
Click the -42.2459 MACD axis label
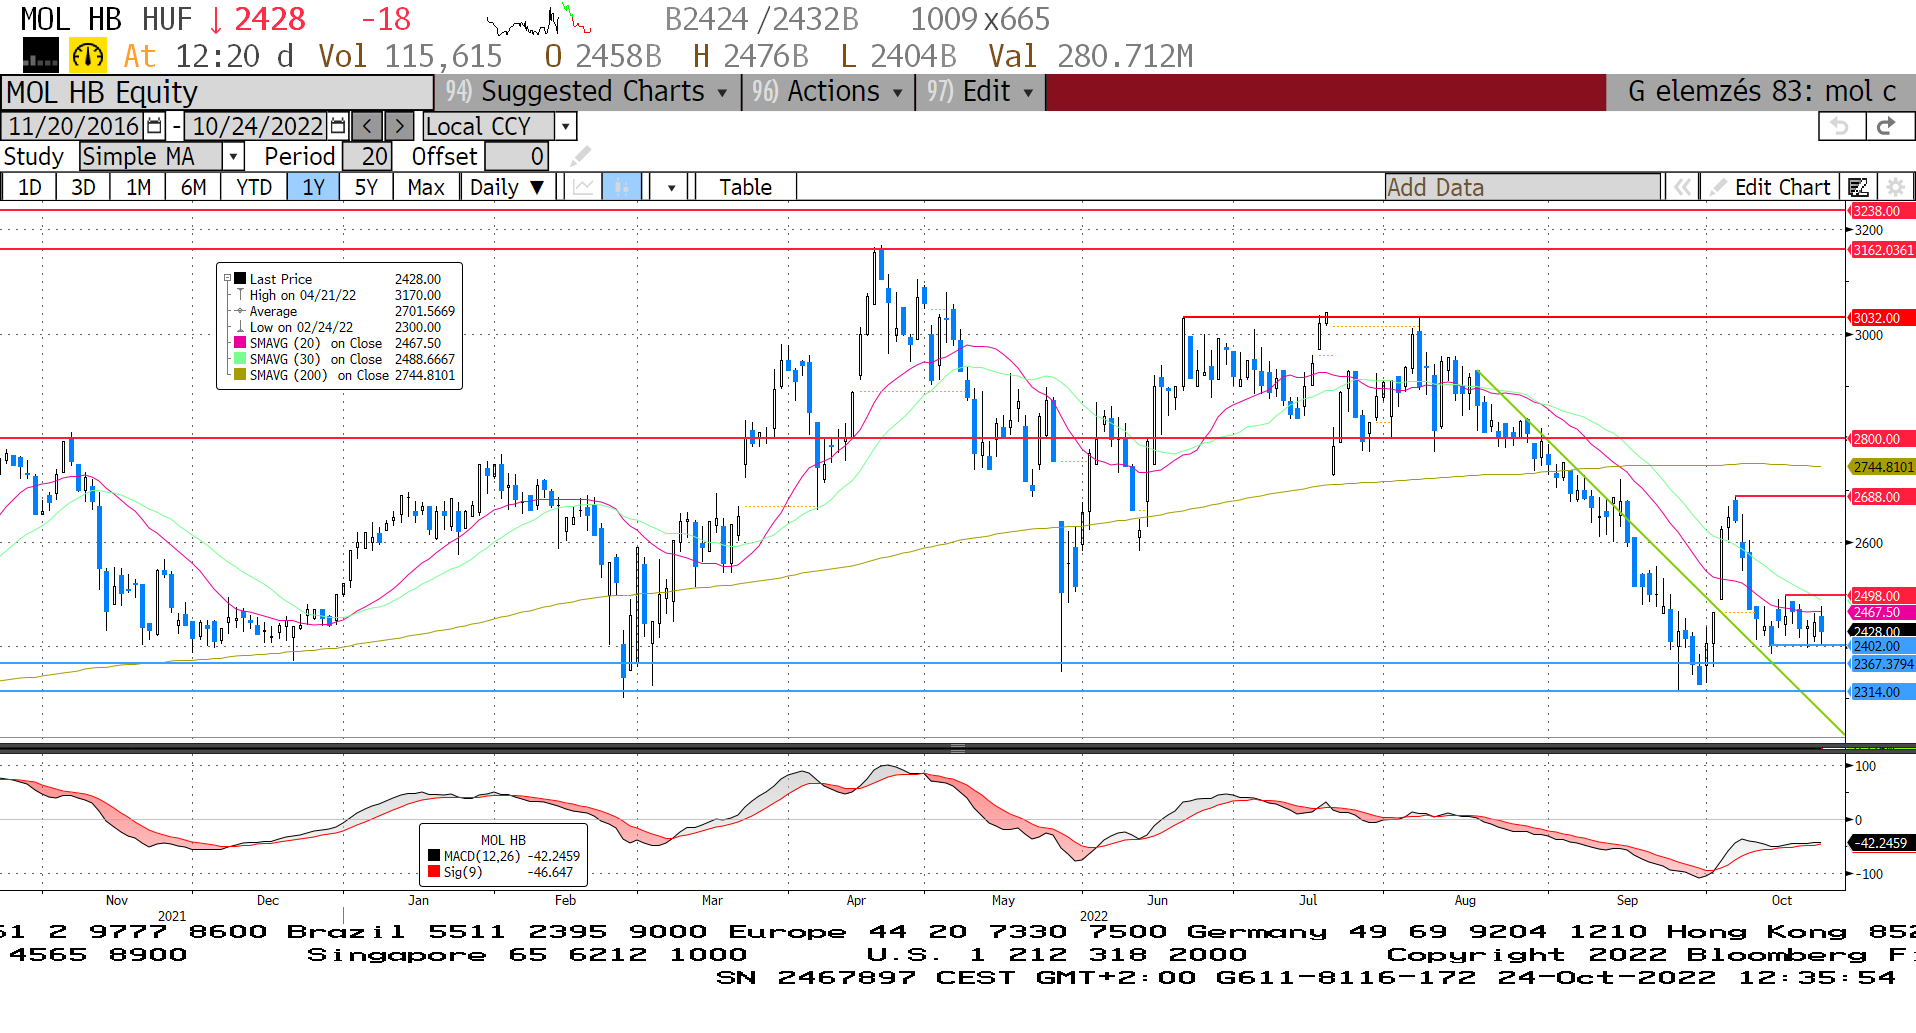[1881, 843]
